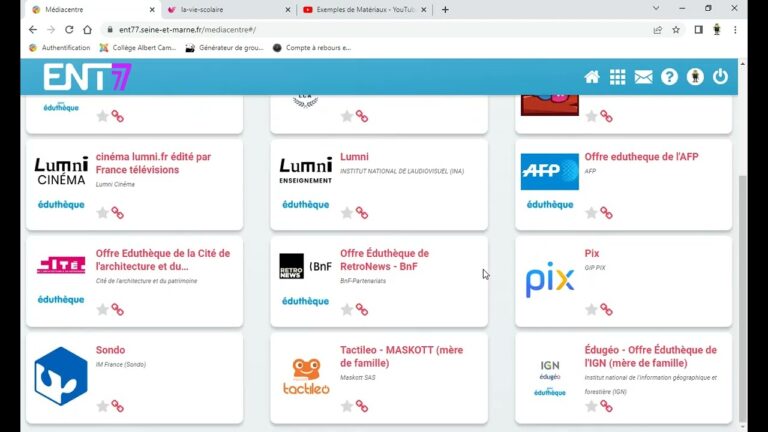Toggle favorite star on Édugéo card
The height and width of the screenshot is (432, 768).
pyautogui.click(x=591, y=406)
